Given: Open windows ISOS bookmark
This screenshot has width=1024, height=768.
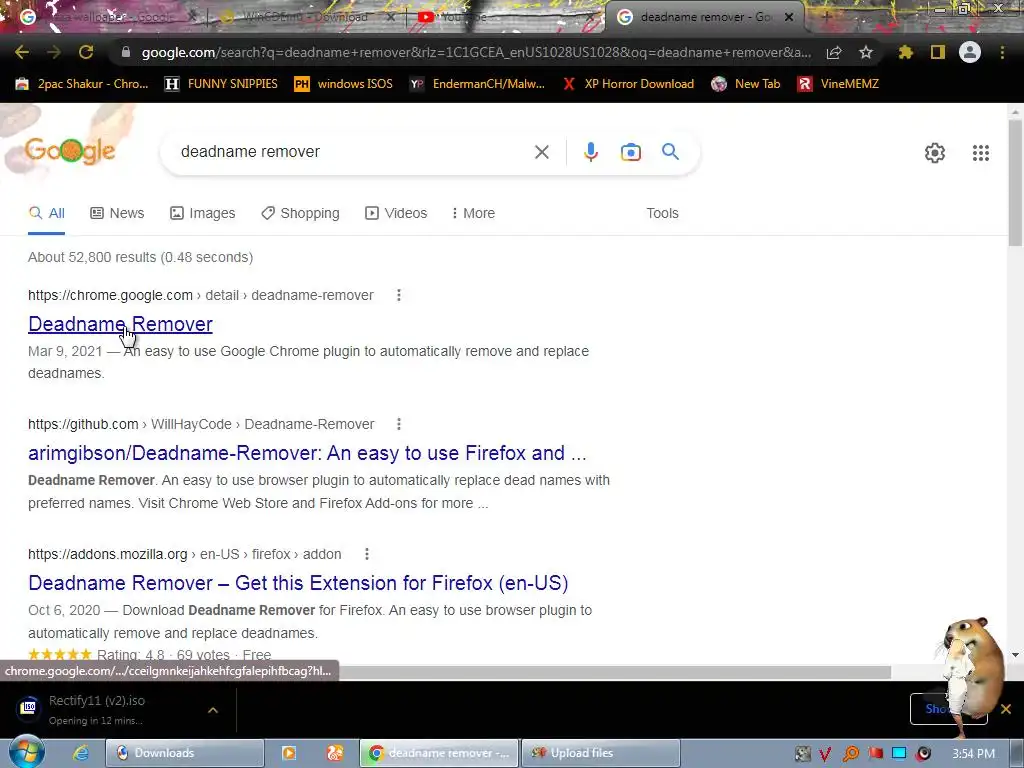Looking at the screenshot, I should (344, 84).
